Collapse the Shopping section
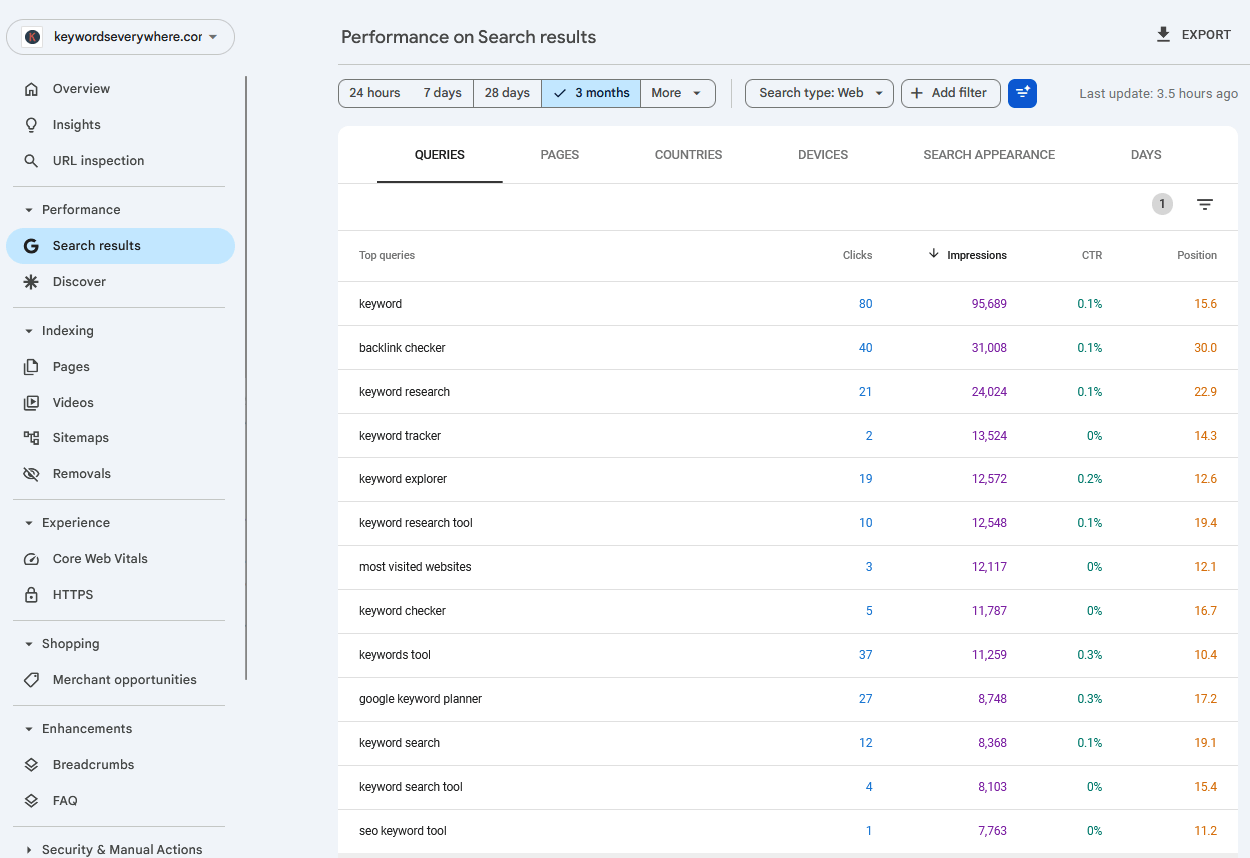Image resolution: width=1250 pixels, height=858 pixels. pyautogui.click(x=29, y=644)
